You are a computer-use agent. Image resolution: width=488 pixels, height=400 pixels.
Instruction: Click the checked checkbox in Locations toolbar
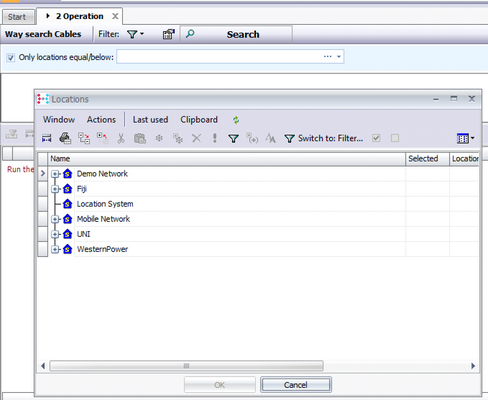pos(376,138)
